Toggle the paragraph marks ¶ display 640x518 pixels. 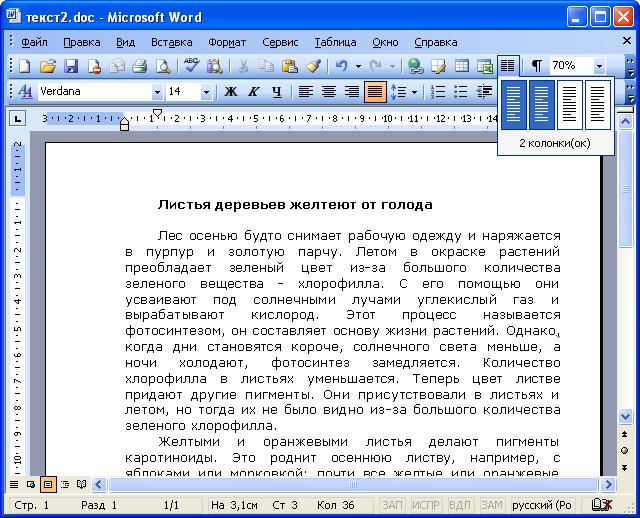[x=537, y=66]
